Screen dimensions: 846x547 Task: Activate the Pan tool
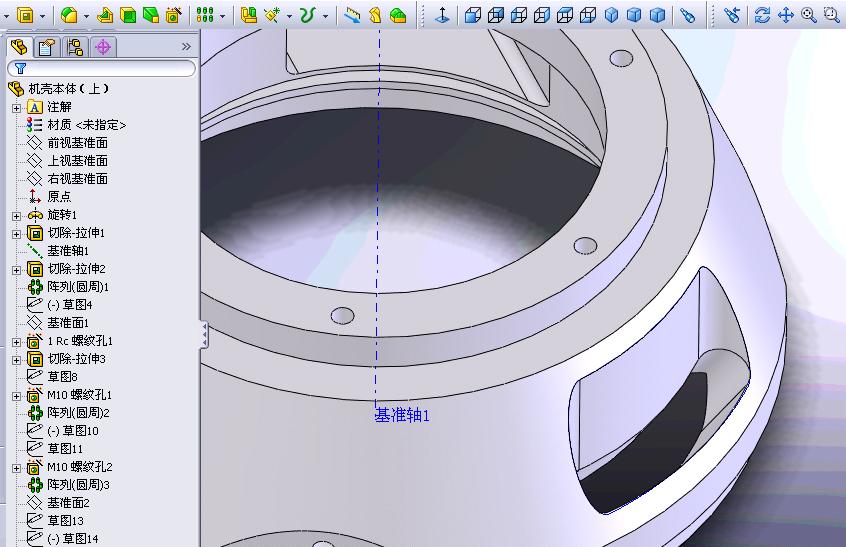[786, 15]
